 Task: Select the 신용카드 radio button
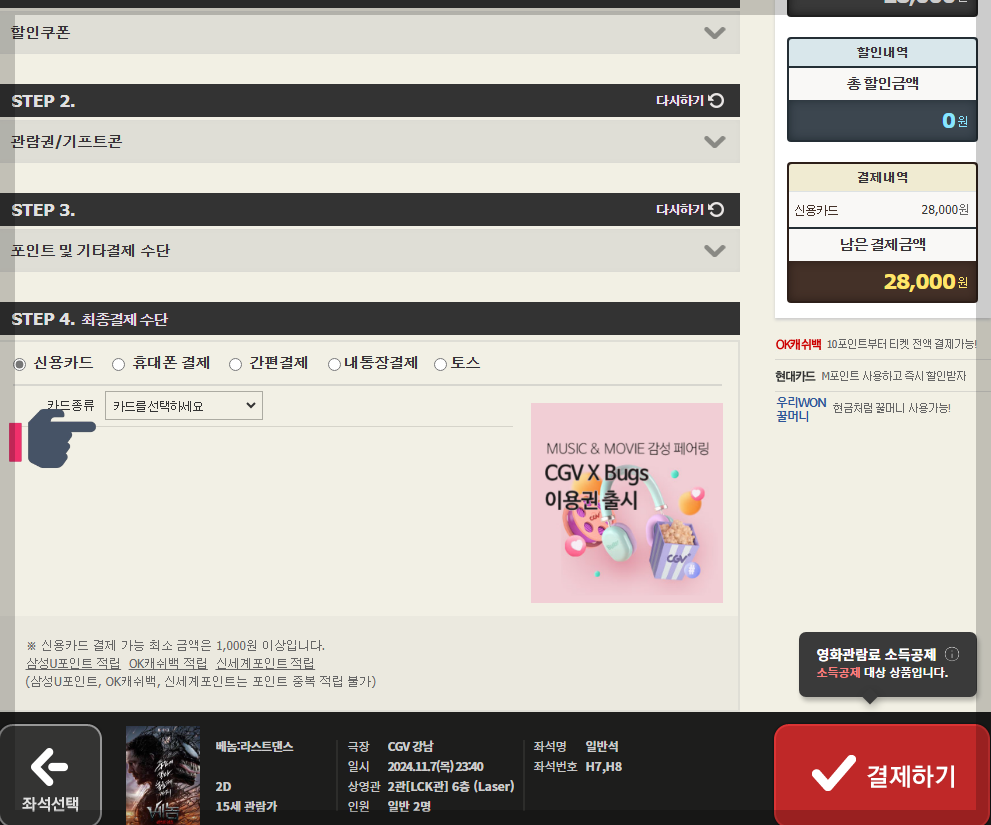pos(20,364)
